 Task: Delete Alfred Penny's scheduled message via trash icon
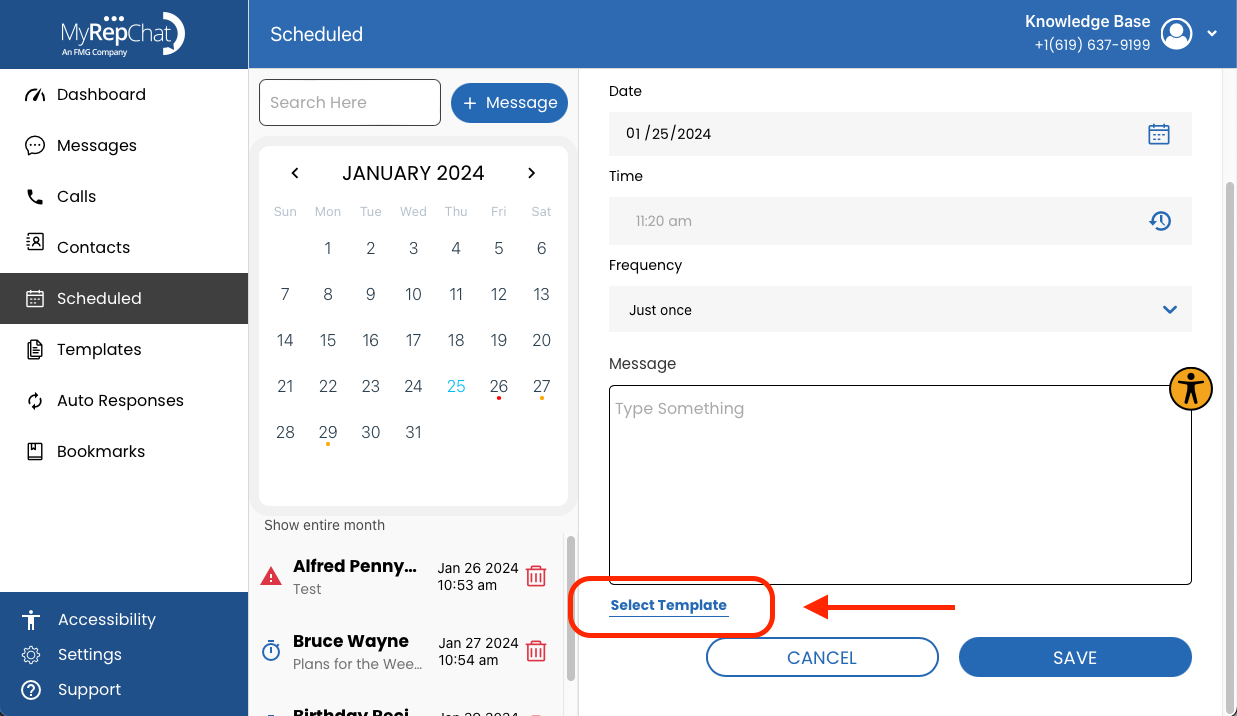click(536, 576)
